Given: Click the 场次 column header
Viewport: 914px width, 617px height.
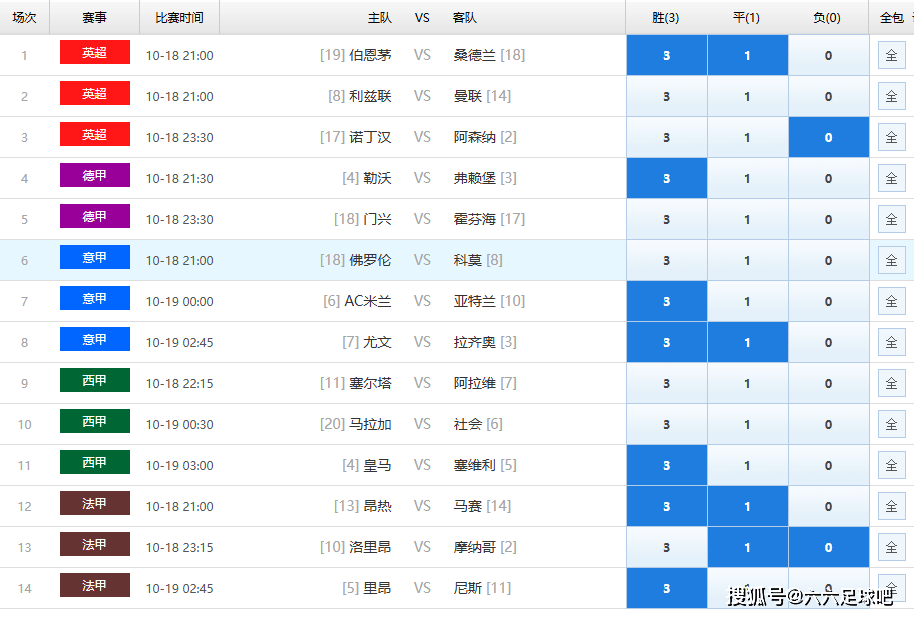Looking at the screenshot, I should click(x=24, y=18).
